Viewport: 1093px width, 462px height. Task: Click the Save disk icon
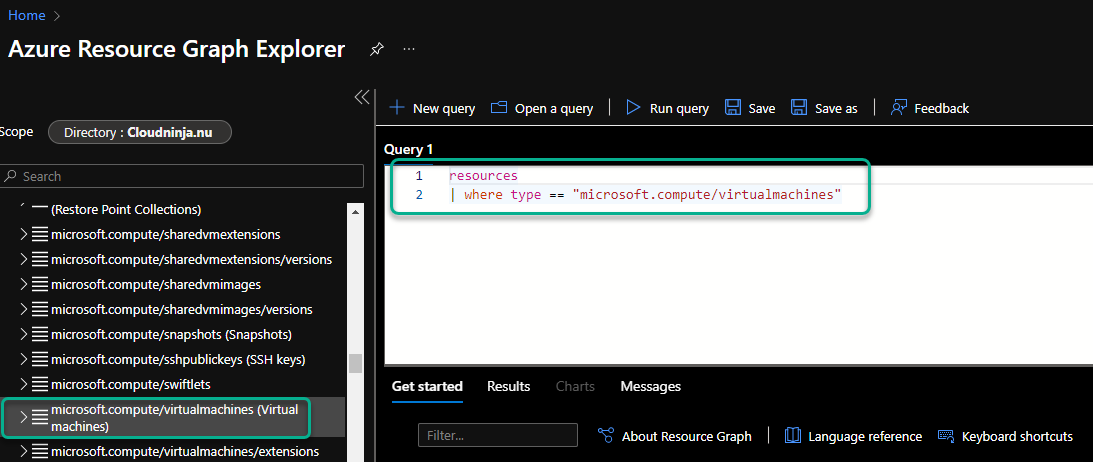pyautogui.click(x=733, y=108)
